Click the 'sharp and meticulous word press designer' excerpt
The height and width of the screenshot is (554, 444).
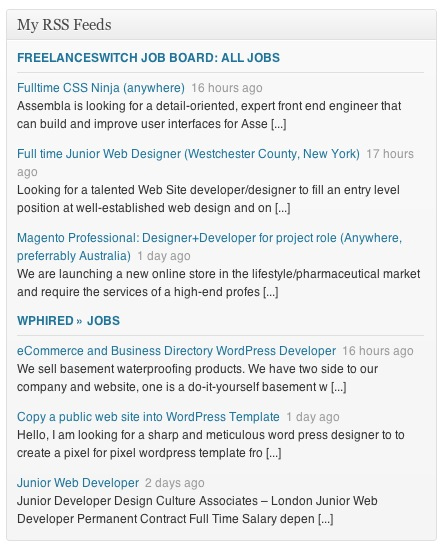pyautogui.click(x=211, y=444)
